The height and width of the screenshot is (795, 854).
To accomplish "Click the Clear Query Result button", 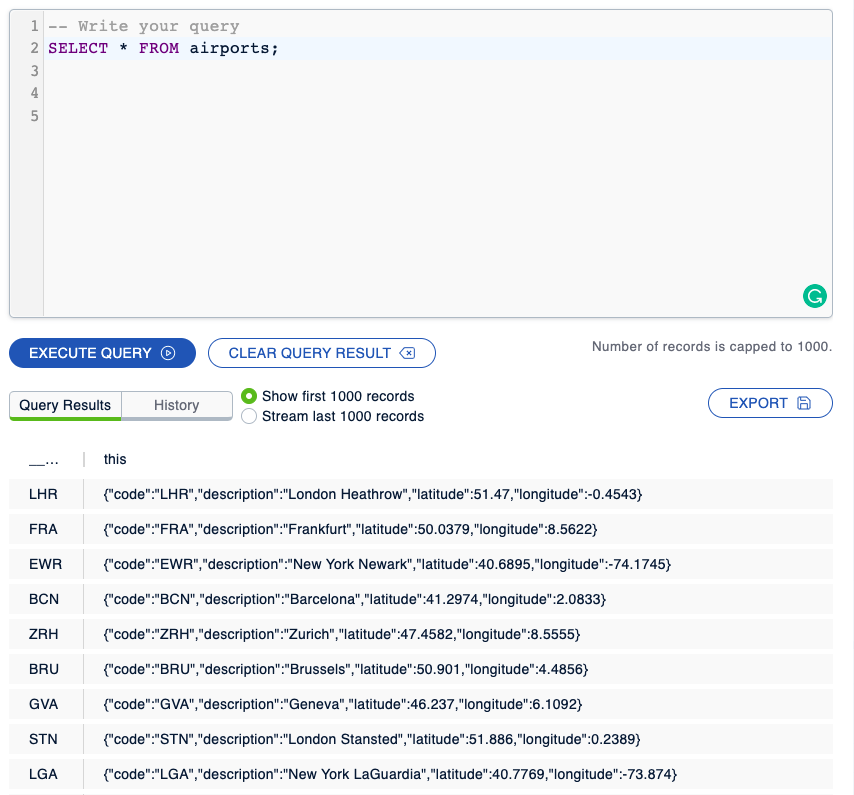I will 321,352.
